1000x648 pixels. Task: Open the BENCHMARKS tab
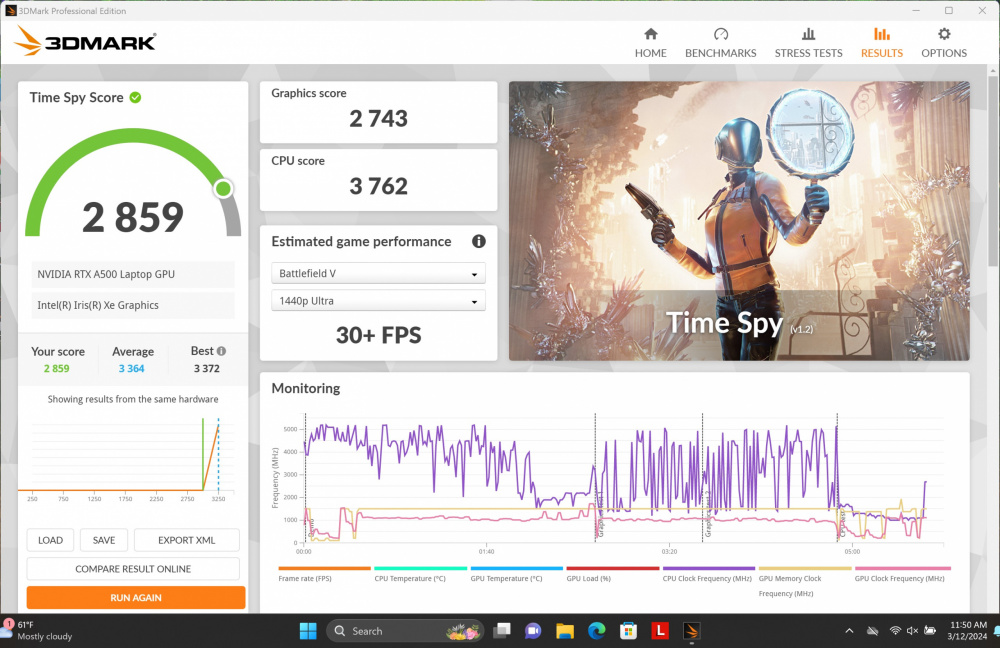click(x=720, y=43)
